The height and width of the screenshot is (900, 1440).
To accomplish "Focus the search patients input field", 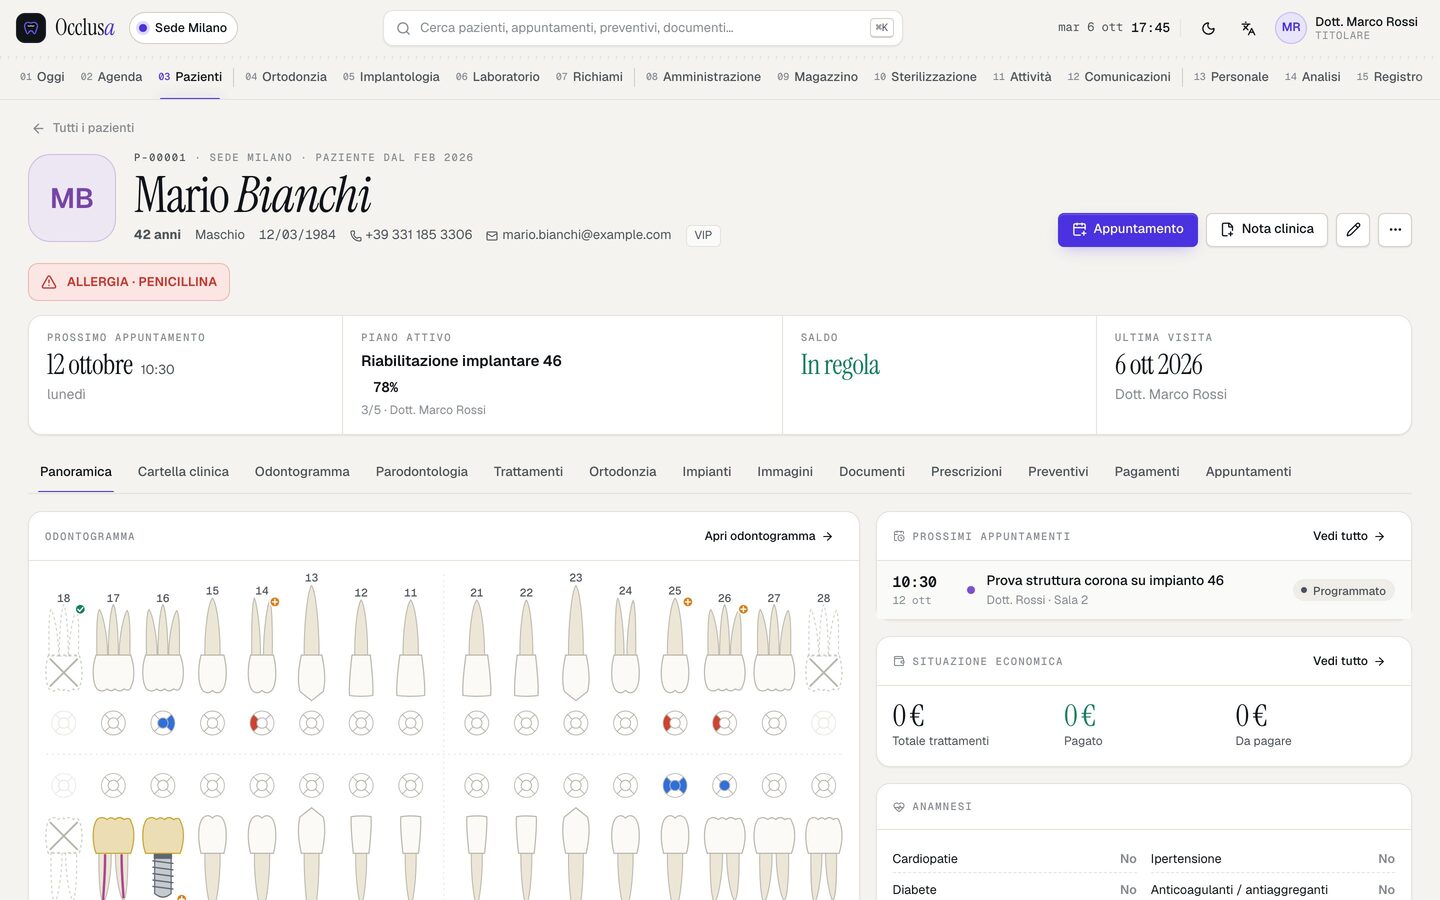I will point(643,28).
